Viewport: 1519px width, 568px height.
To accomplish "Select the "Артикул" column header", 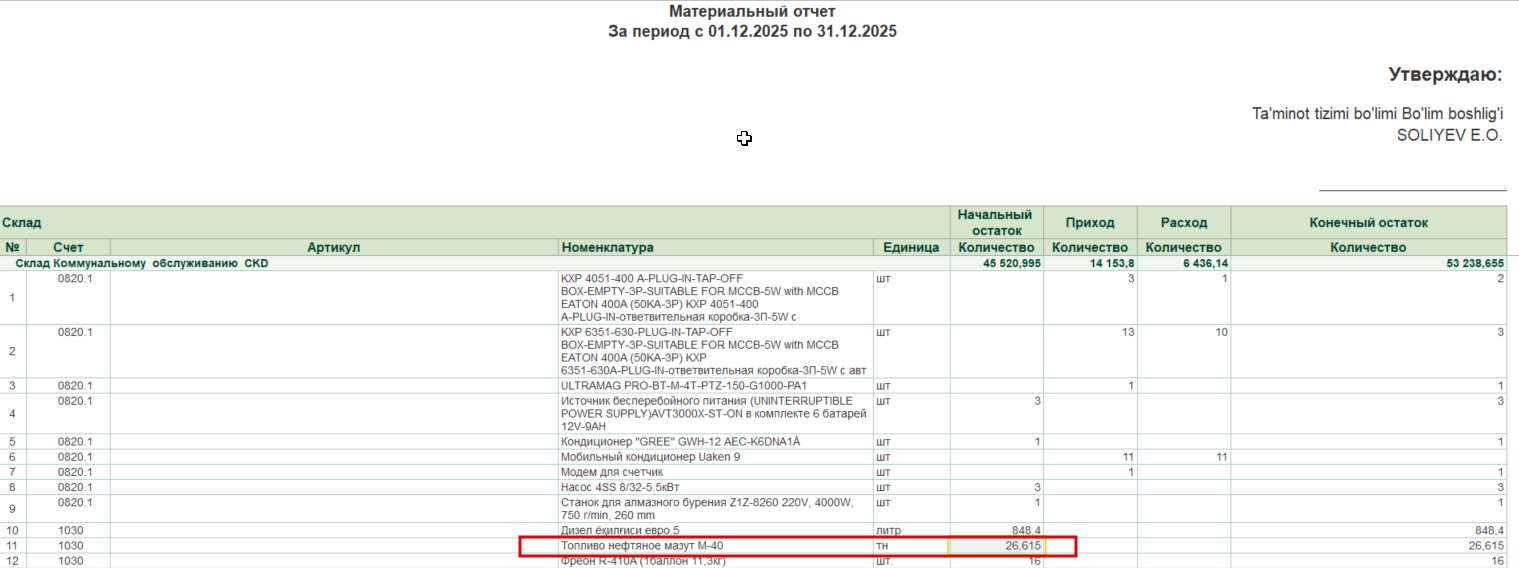I will pos(334,247).
